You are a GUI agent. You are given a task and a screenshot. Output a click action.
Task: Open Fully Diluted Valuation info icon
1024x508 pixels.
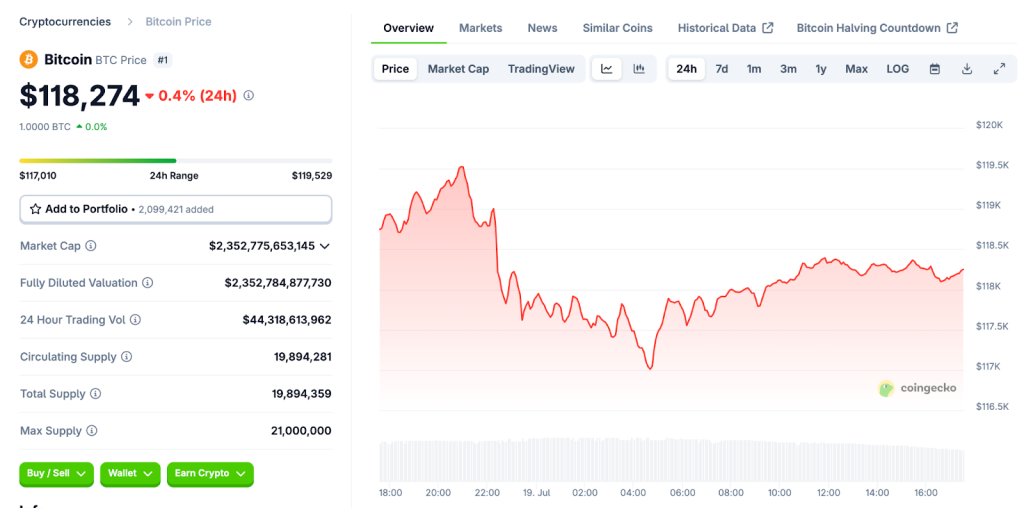tap(148, 283)
